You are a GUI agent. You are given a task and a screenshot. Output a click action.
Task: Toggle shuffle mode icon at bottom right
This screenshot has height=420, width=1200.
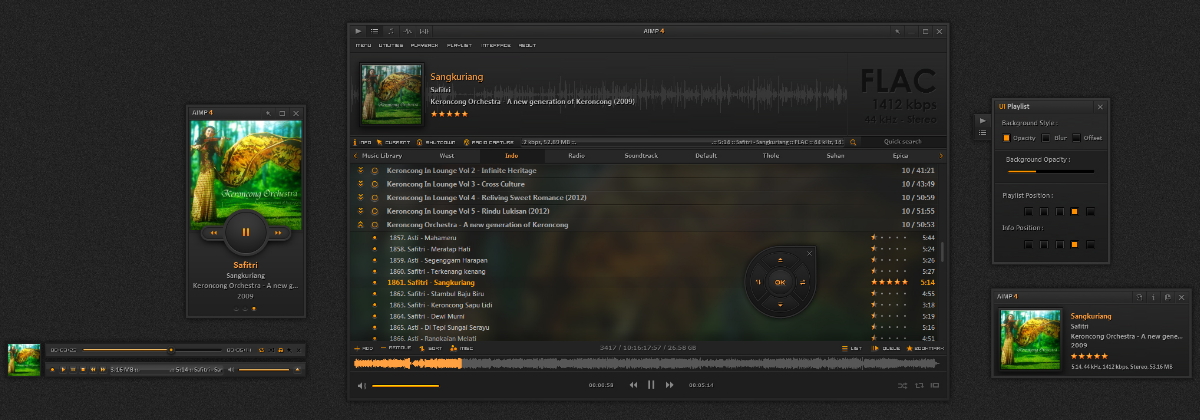903,385
